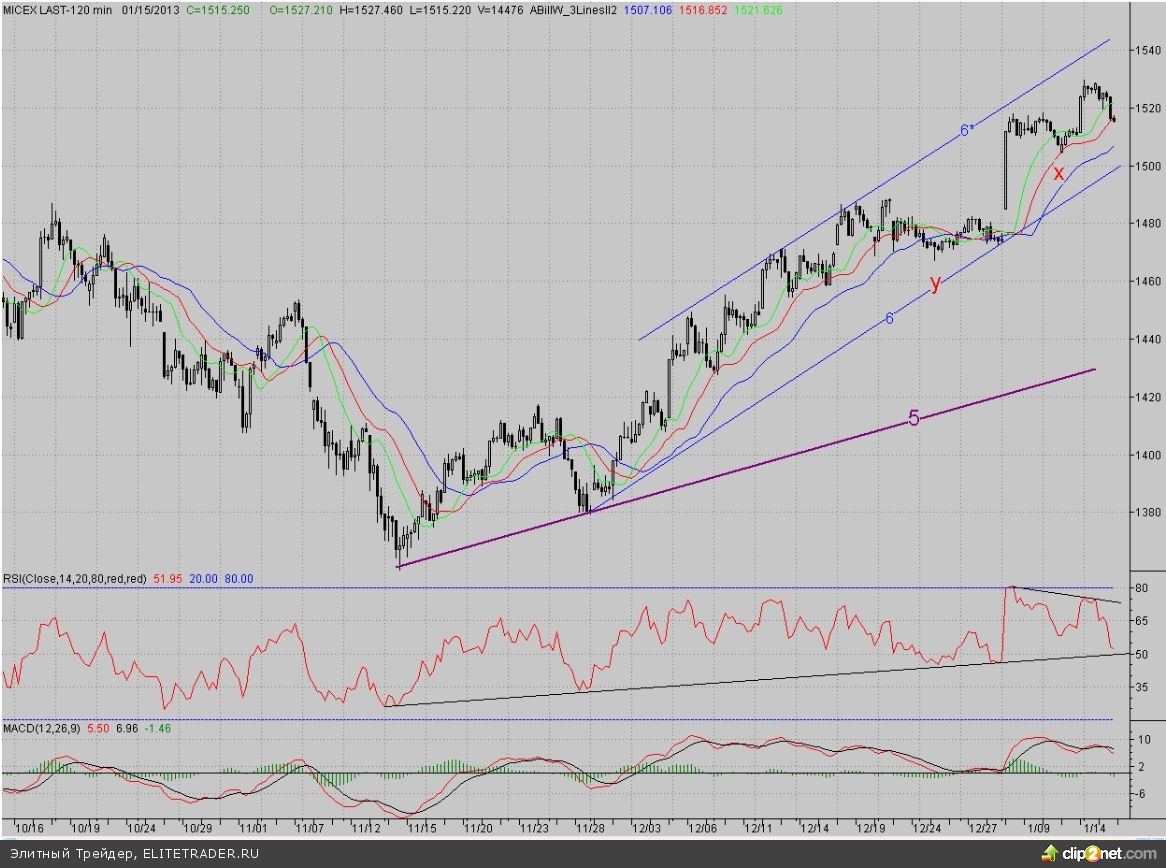Click the red 'x' wave marker

click(x=1058, y=173)
